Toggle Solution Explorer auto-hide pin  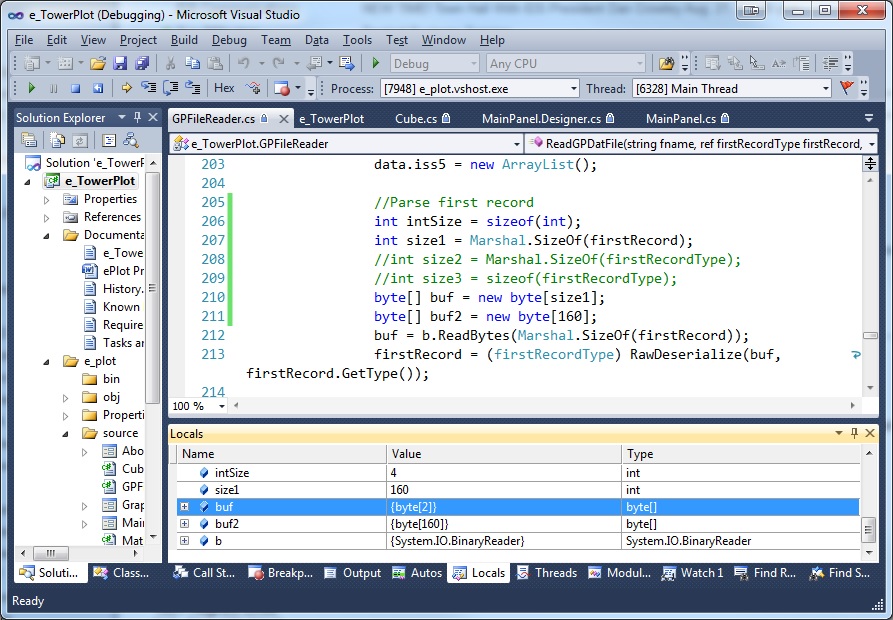pos(137,117)
